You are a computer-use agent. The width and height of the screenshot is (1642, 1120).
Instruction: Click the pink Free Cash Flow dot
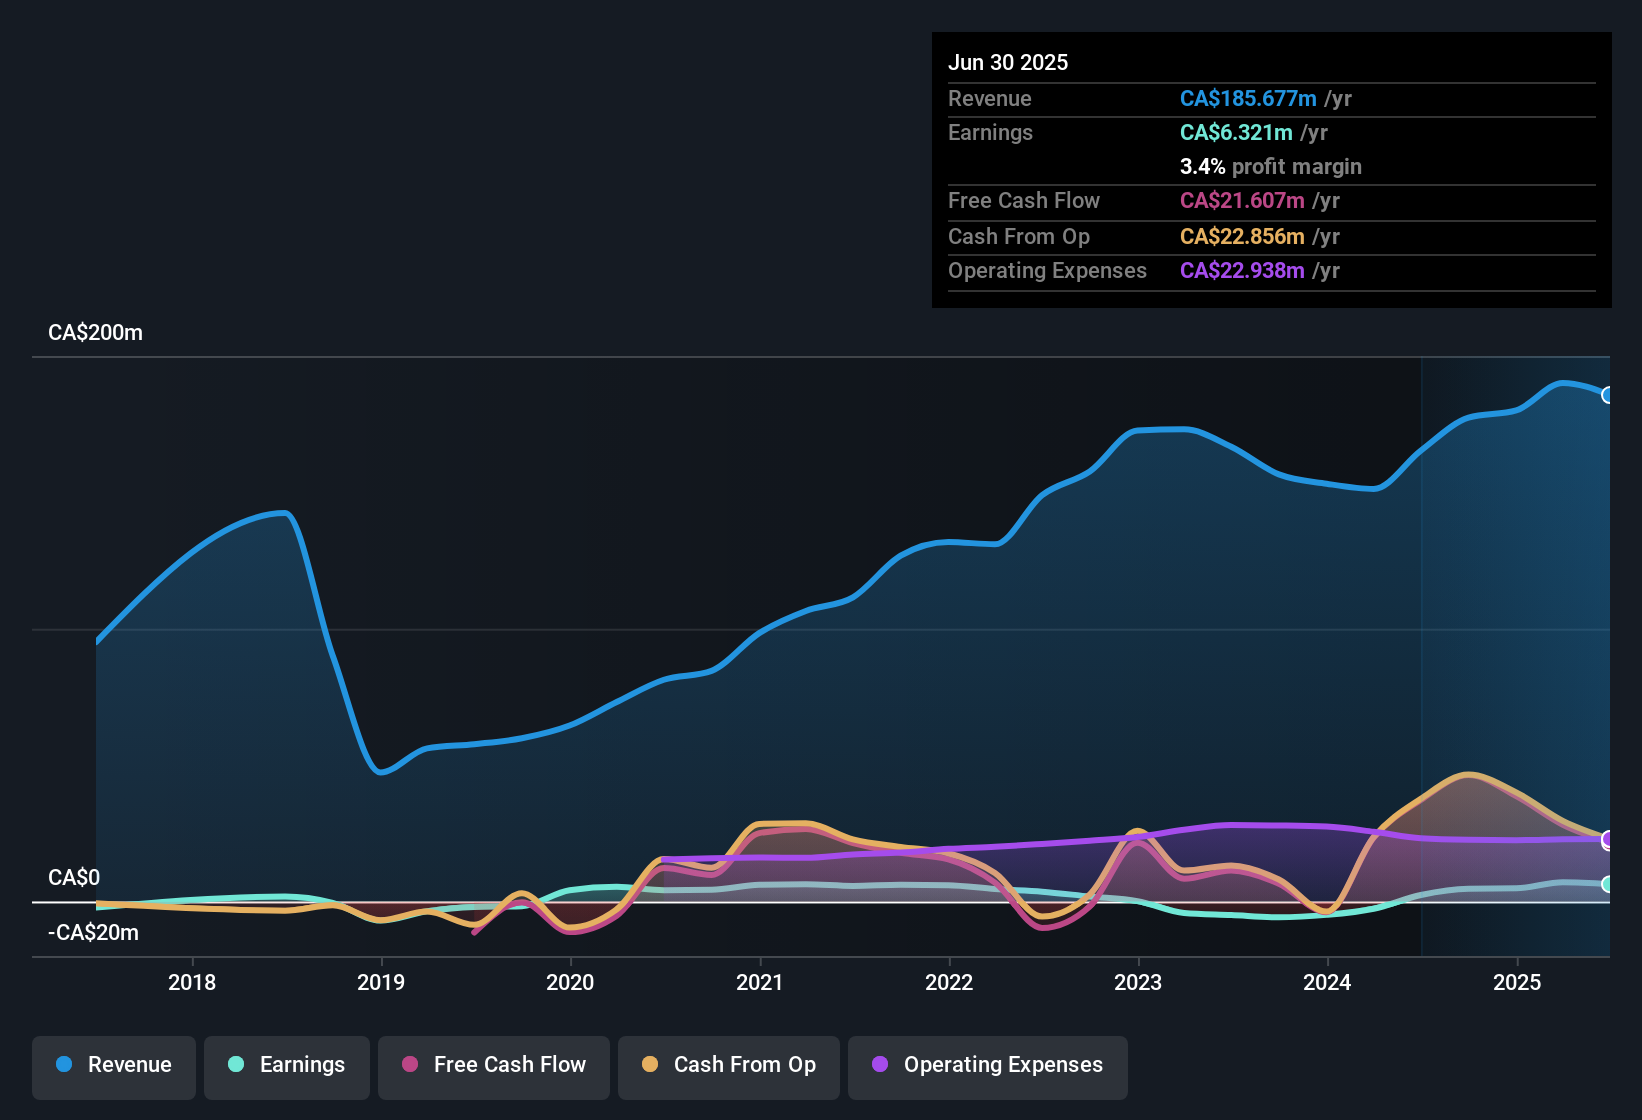(x=410, y=1064)
